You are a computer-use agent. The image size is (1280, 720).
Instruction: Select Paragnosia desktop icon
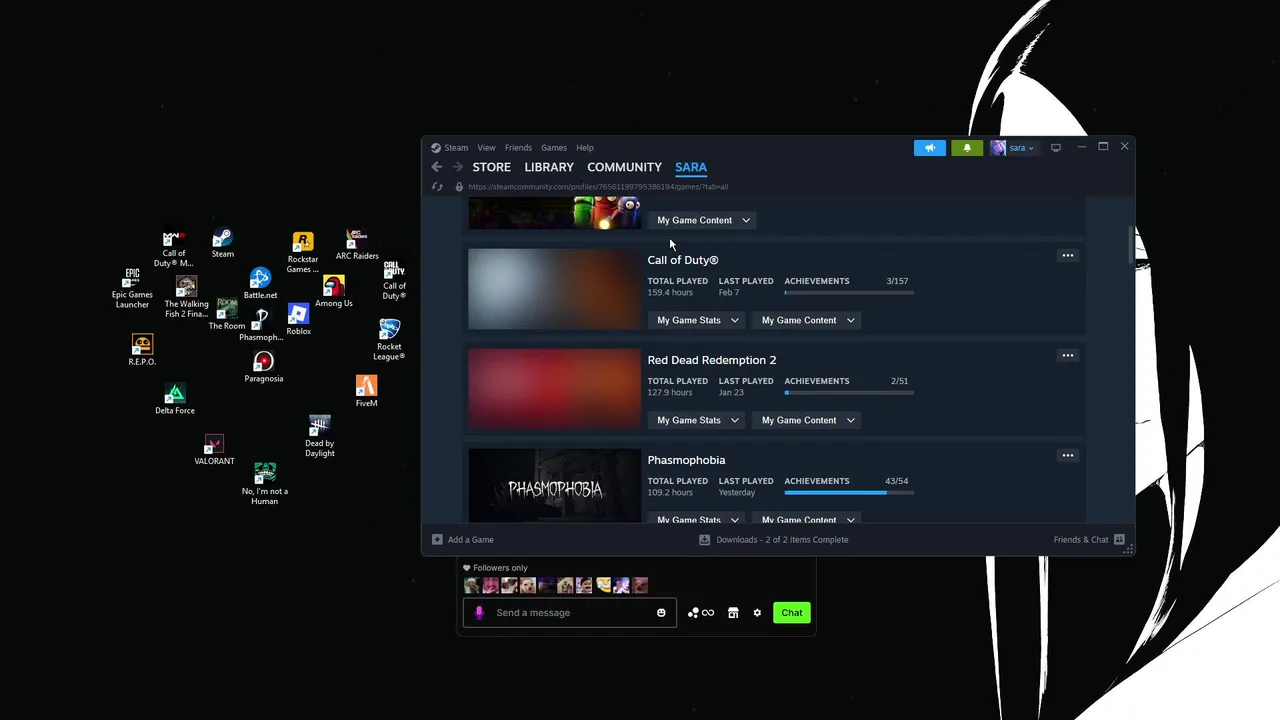[263, 367]
